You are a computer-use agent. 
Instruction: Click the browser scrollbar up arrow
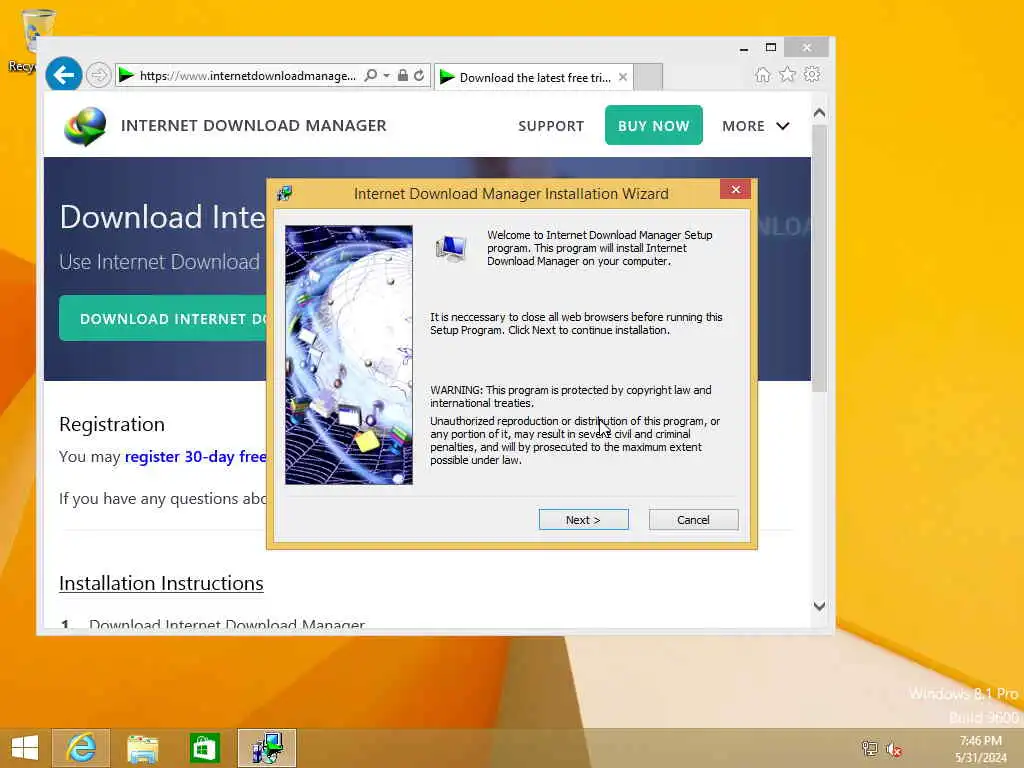(820, 113)
